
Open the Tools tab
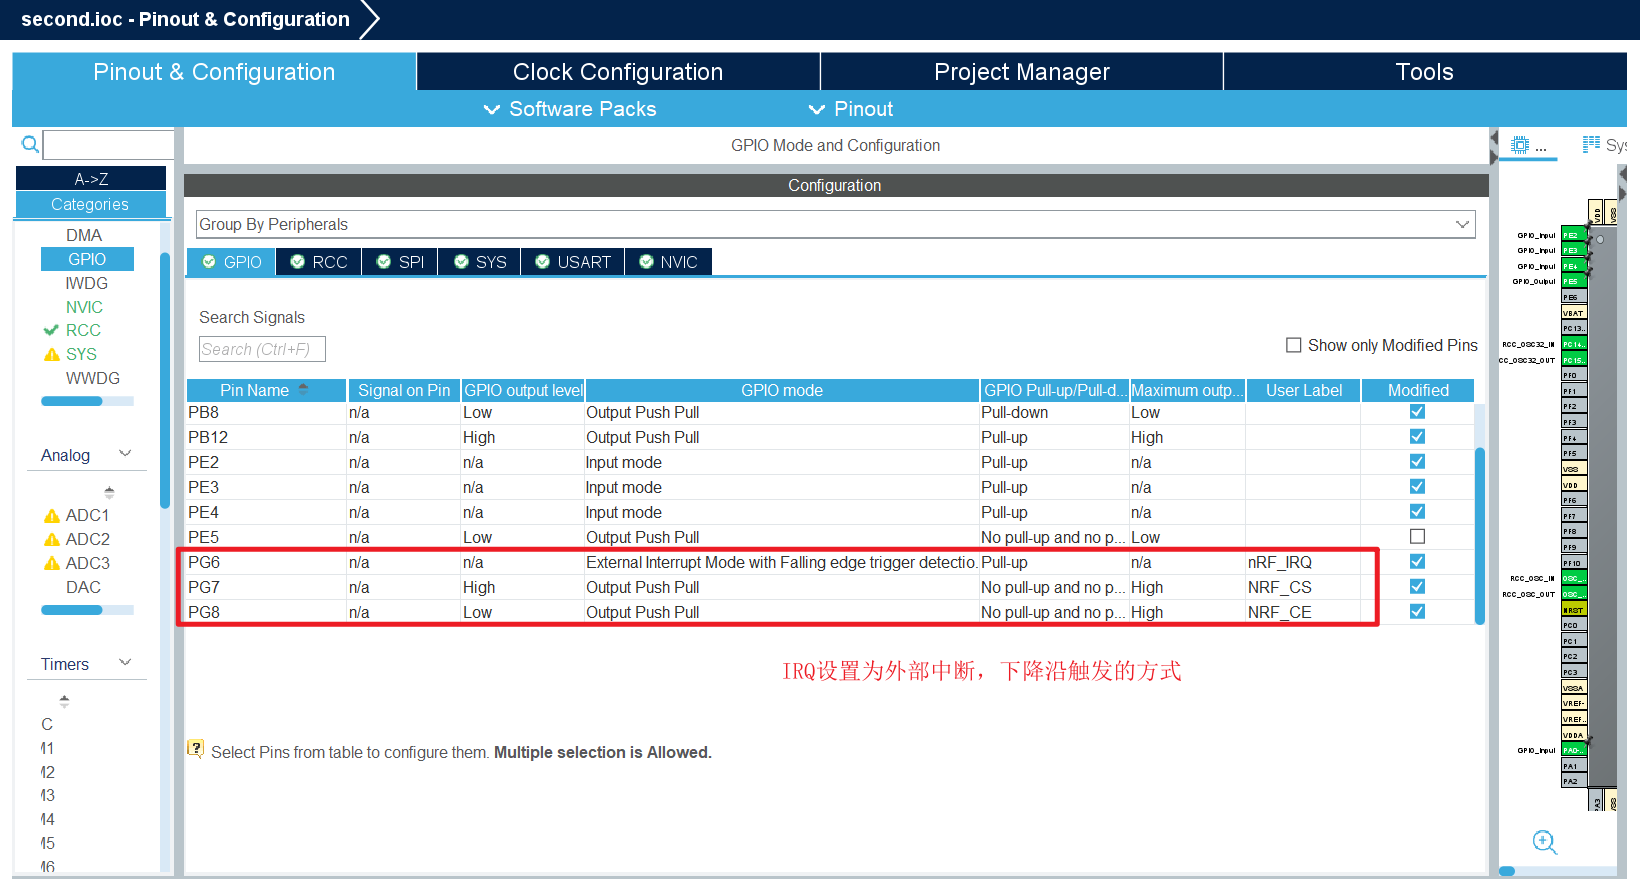pyautogui.click(x=1425, y=72)
